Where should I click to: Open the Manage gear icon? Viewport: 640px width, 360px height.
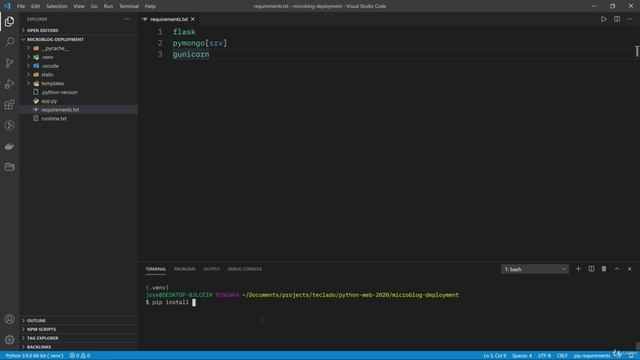coord(9,340)
